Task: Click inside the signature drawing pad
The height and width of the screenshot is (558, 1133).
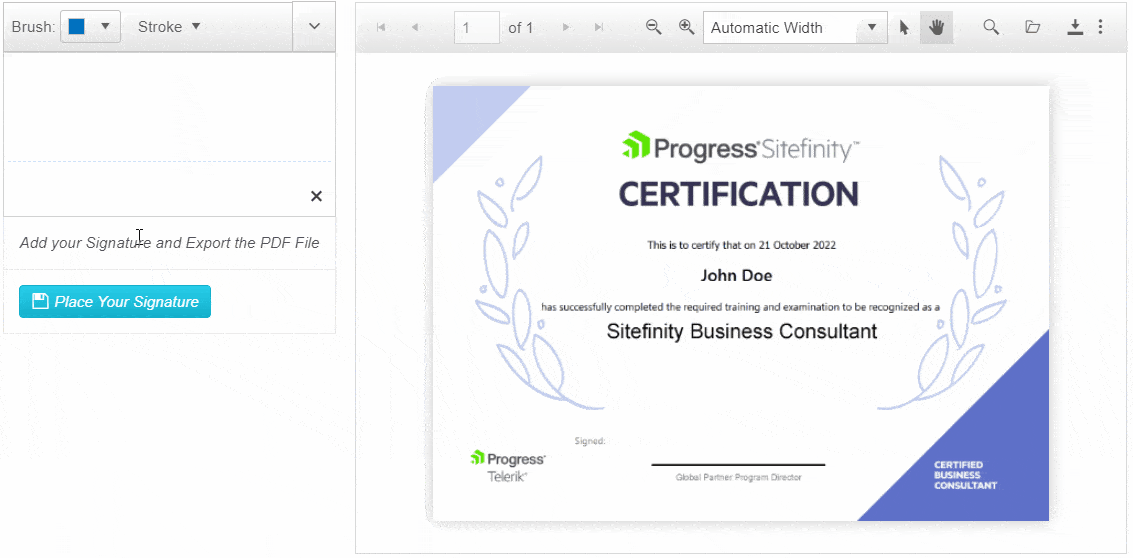Action: pyautogui.click(x=169, y=134)
